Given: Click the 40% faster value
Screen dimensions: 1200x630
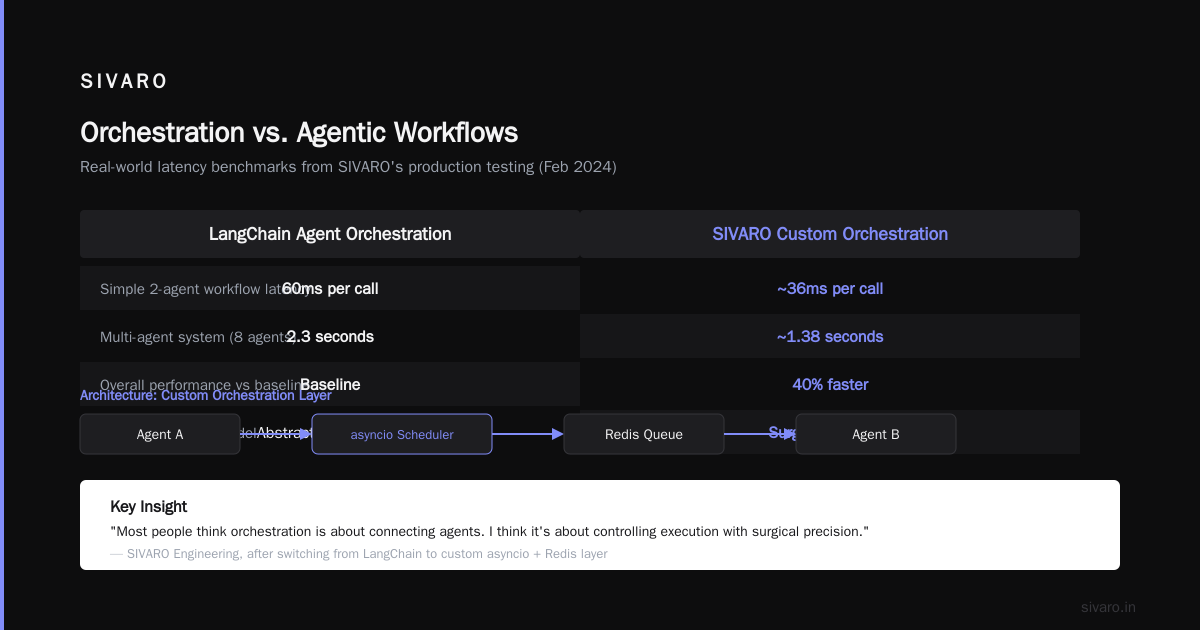Looking at the screenshot, I should coord(830,385).
